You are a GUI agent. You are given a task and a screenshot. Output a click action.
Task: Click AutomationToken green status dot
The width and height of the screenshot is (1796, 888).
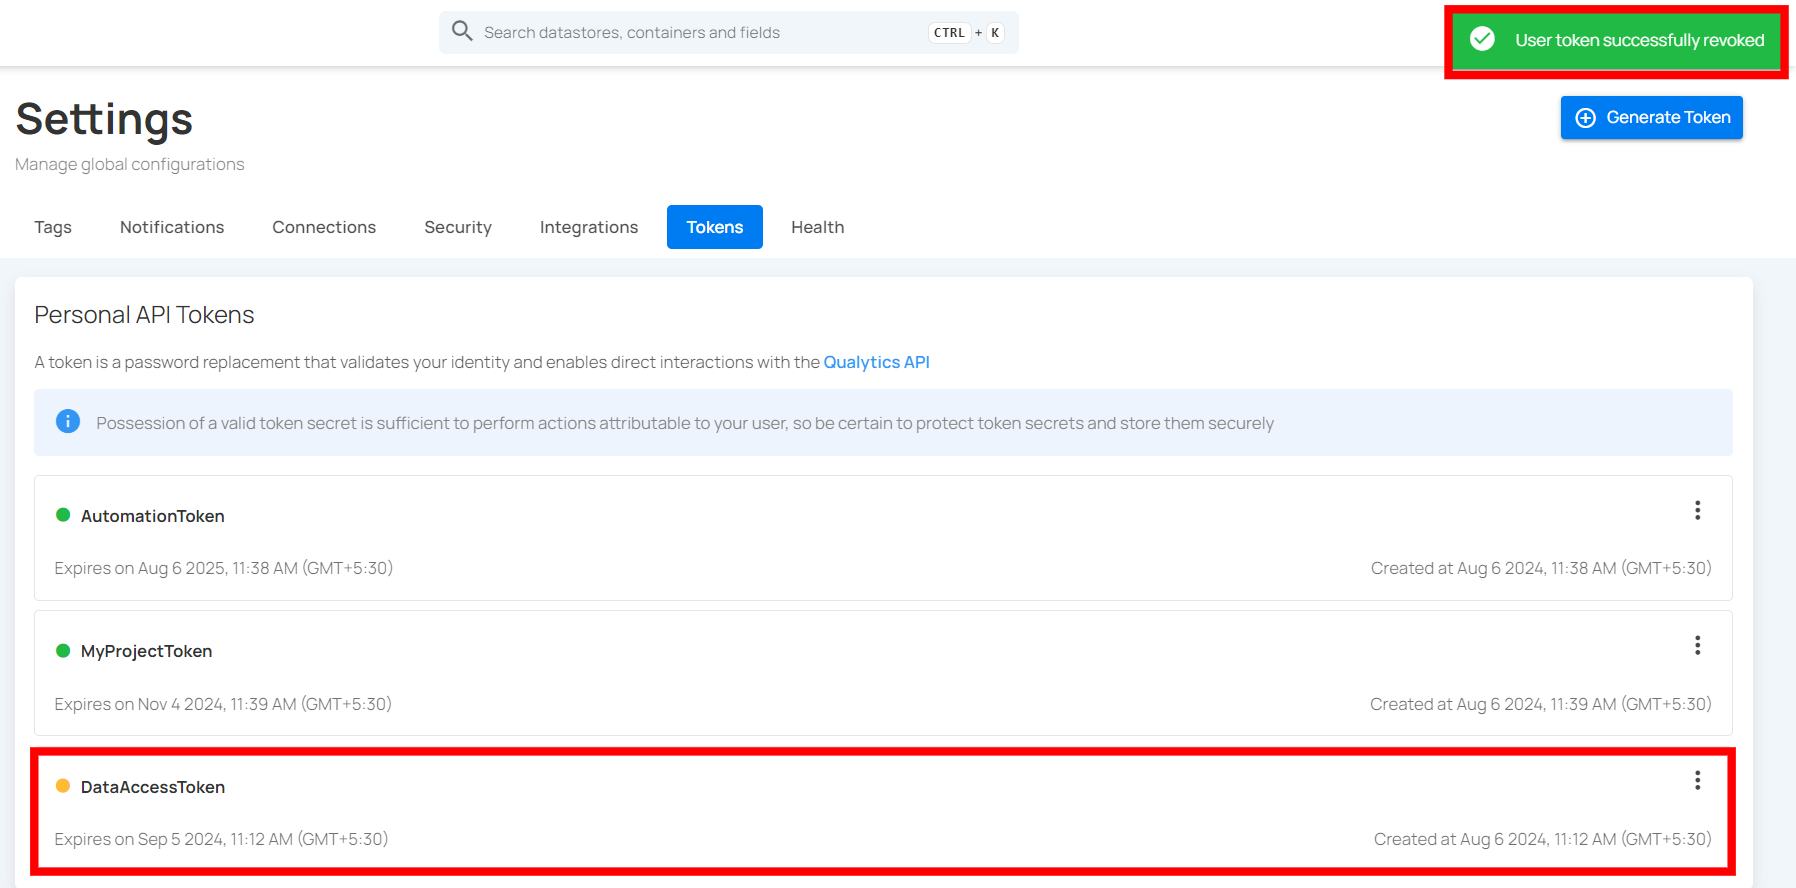[x=63, y=515]
